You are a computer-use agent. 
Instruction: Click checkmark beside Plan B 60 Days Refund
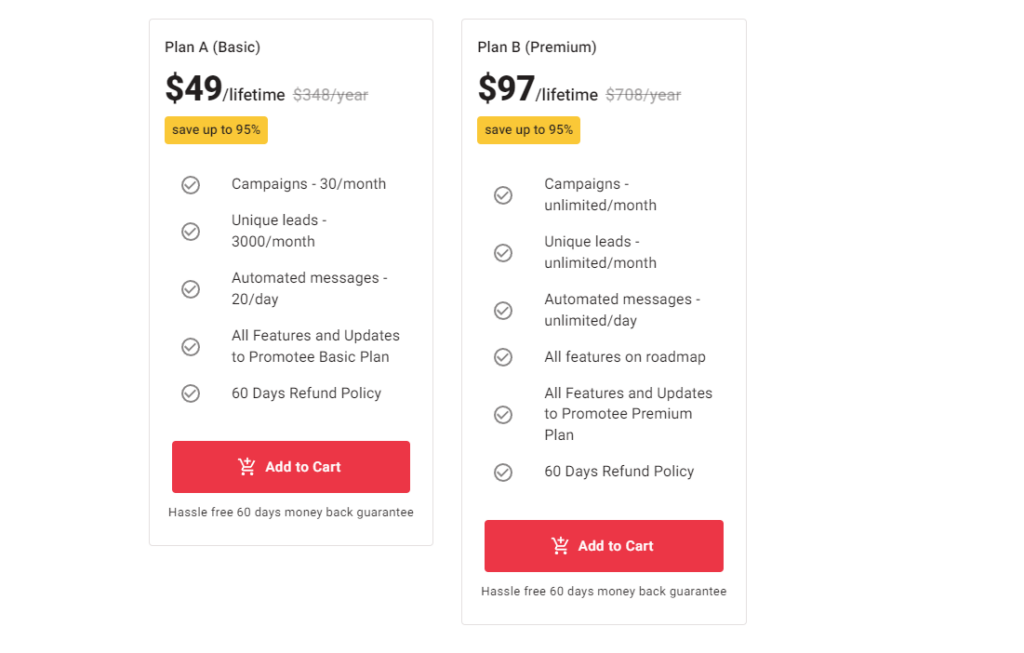[x=503, y=472]
